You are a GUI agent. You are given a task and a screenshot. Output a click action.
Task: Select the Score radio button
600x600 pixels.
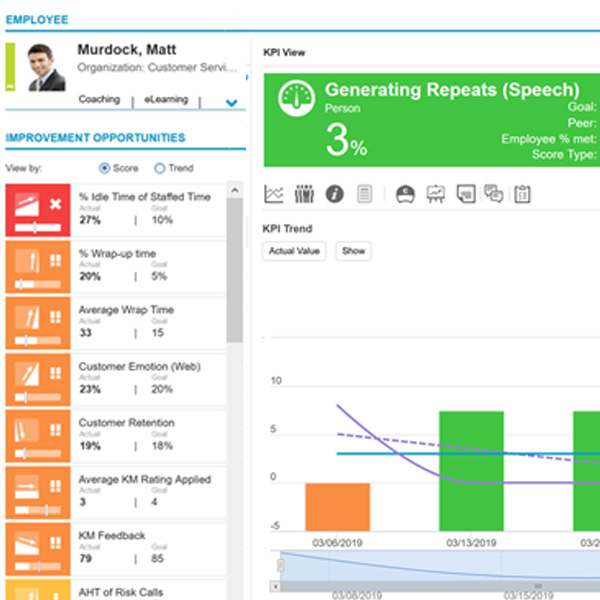[x=105, y=168]
